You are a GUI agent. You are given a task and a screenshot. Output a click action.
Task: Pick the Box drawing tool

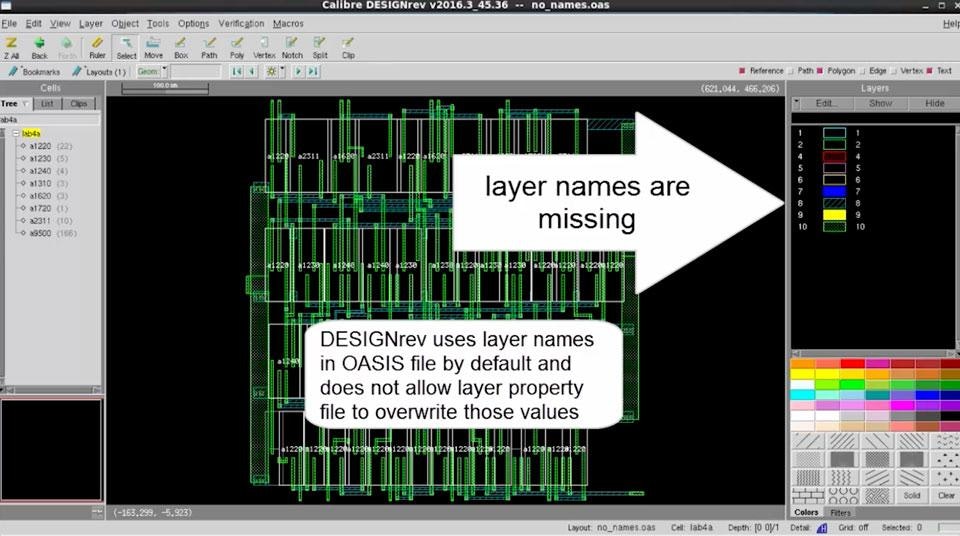pos(181,48)
